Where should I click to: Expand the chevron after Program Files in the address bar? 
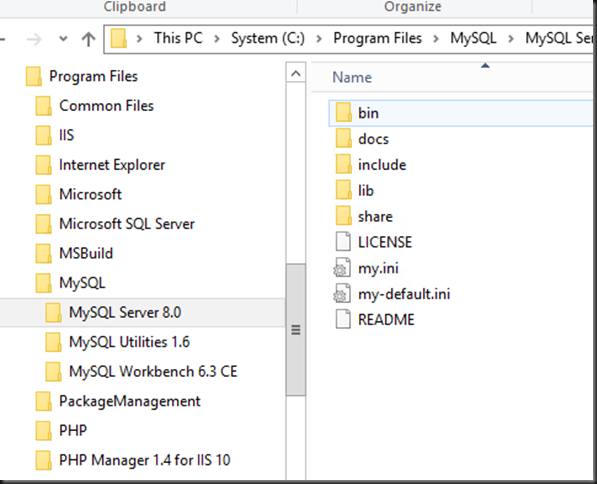click(436, 39)
